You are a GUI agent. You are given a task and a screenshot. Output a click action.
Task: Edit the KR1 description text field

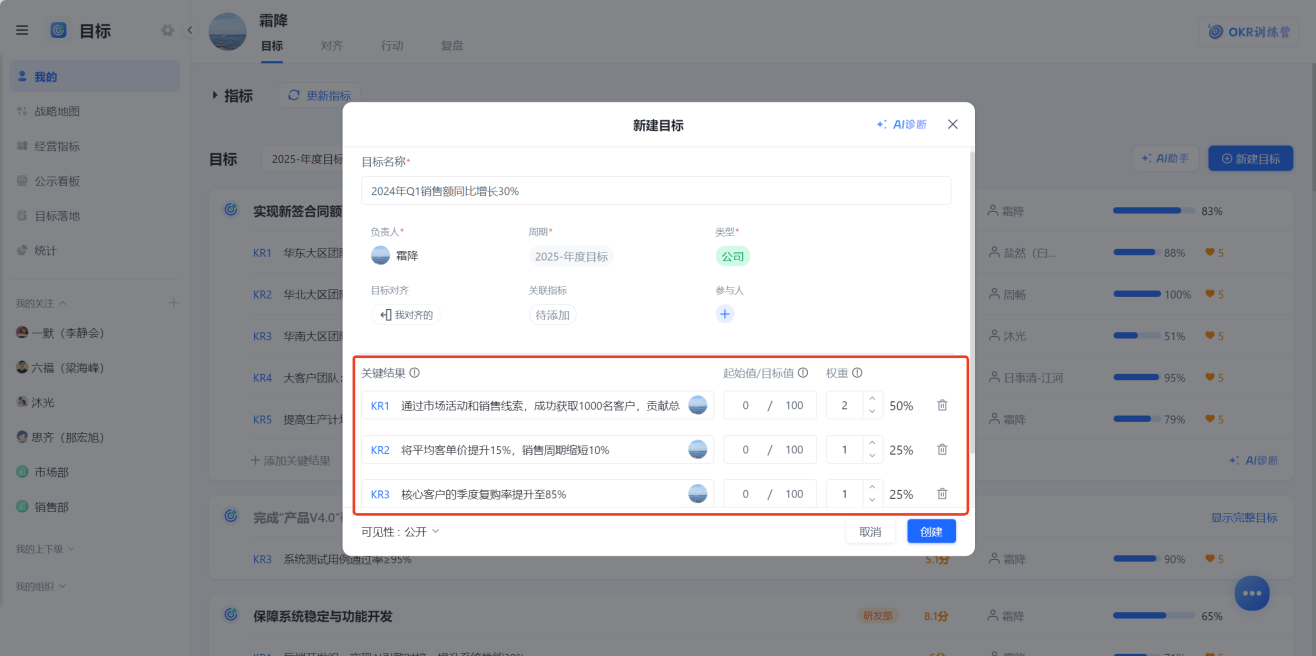[x=538, y=405]
